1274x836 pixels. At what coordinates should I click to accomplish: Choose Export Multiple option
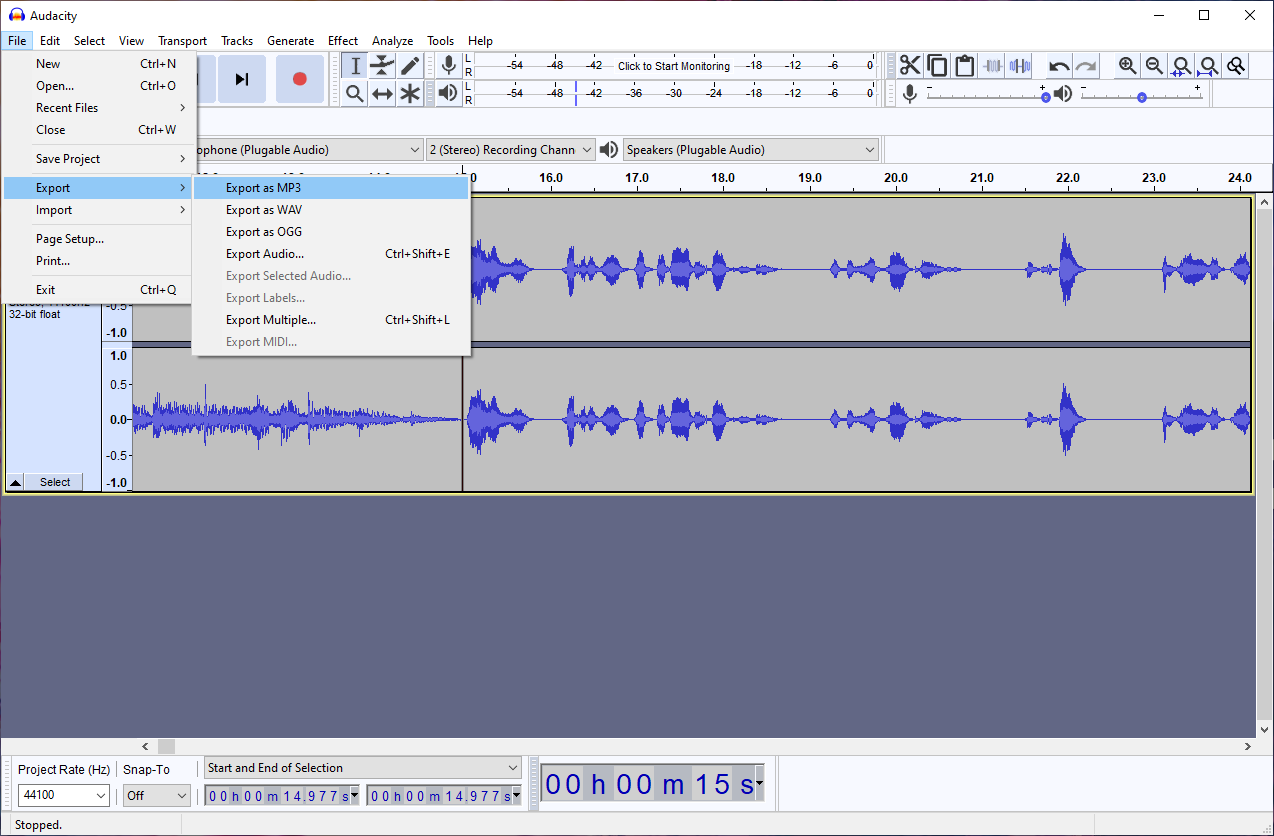point(331,320)
